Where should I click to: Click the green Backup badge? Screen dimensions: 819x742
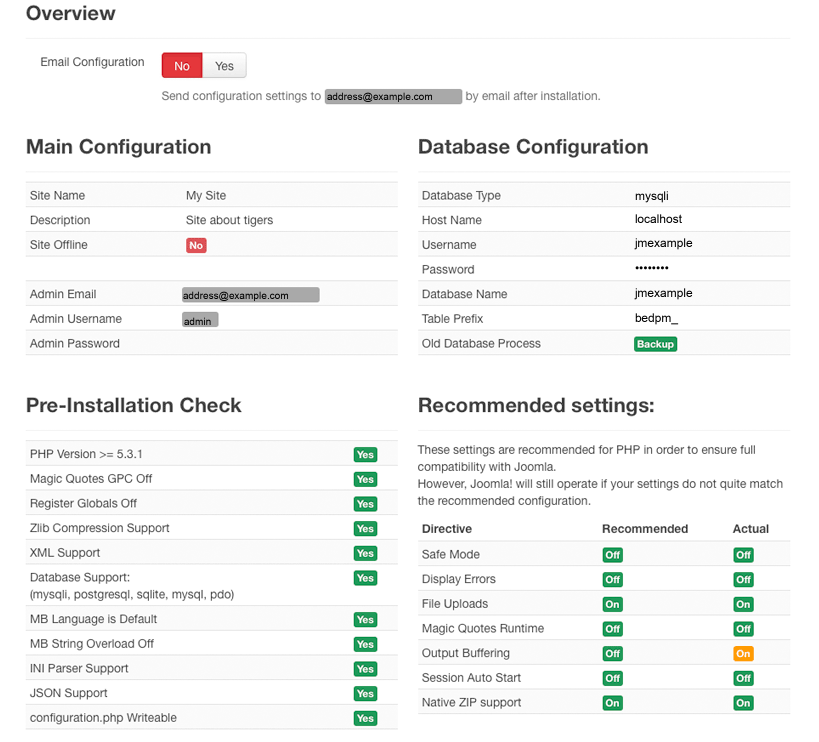[x=655, y=344]
